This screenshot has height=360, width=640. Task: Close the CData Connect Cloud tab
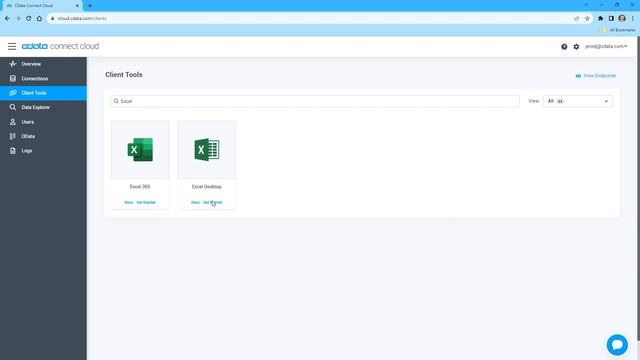click(77, 6)
